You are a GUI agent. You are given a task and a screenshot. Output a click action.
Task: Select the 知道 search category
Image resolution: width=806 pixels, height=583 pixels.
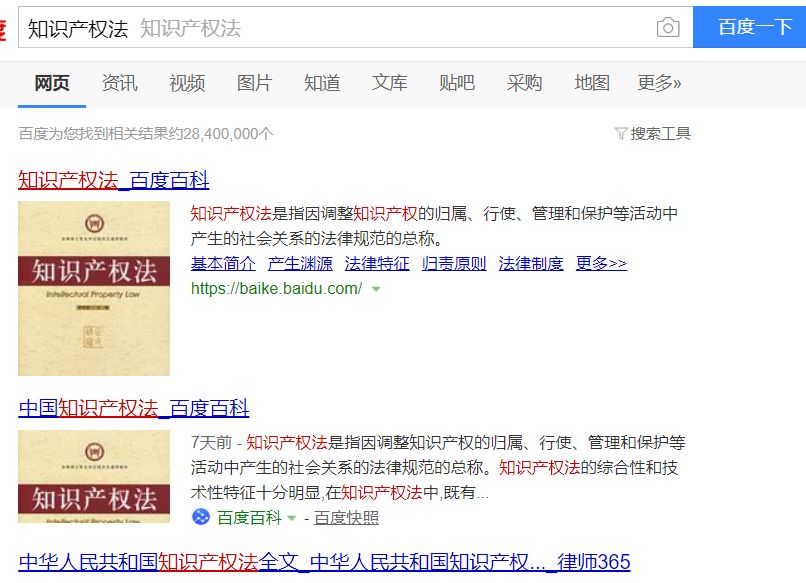(x=321, y=84)
